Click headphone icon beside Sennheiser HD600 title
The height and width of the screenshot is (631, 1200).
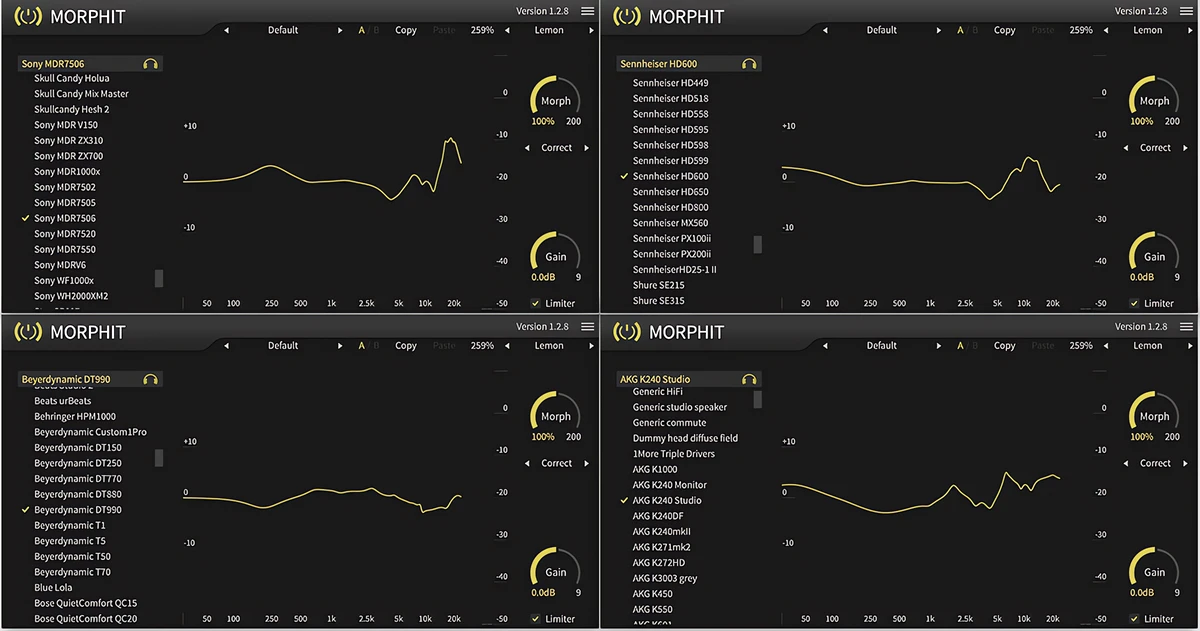tap(749, 64)
